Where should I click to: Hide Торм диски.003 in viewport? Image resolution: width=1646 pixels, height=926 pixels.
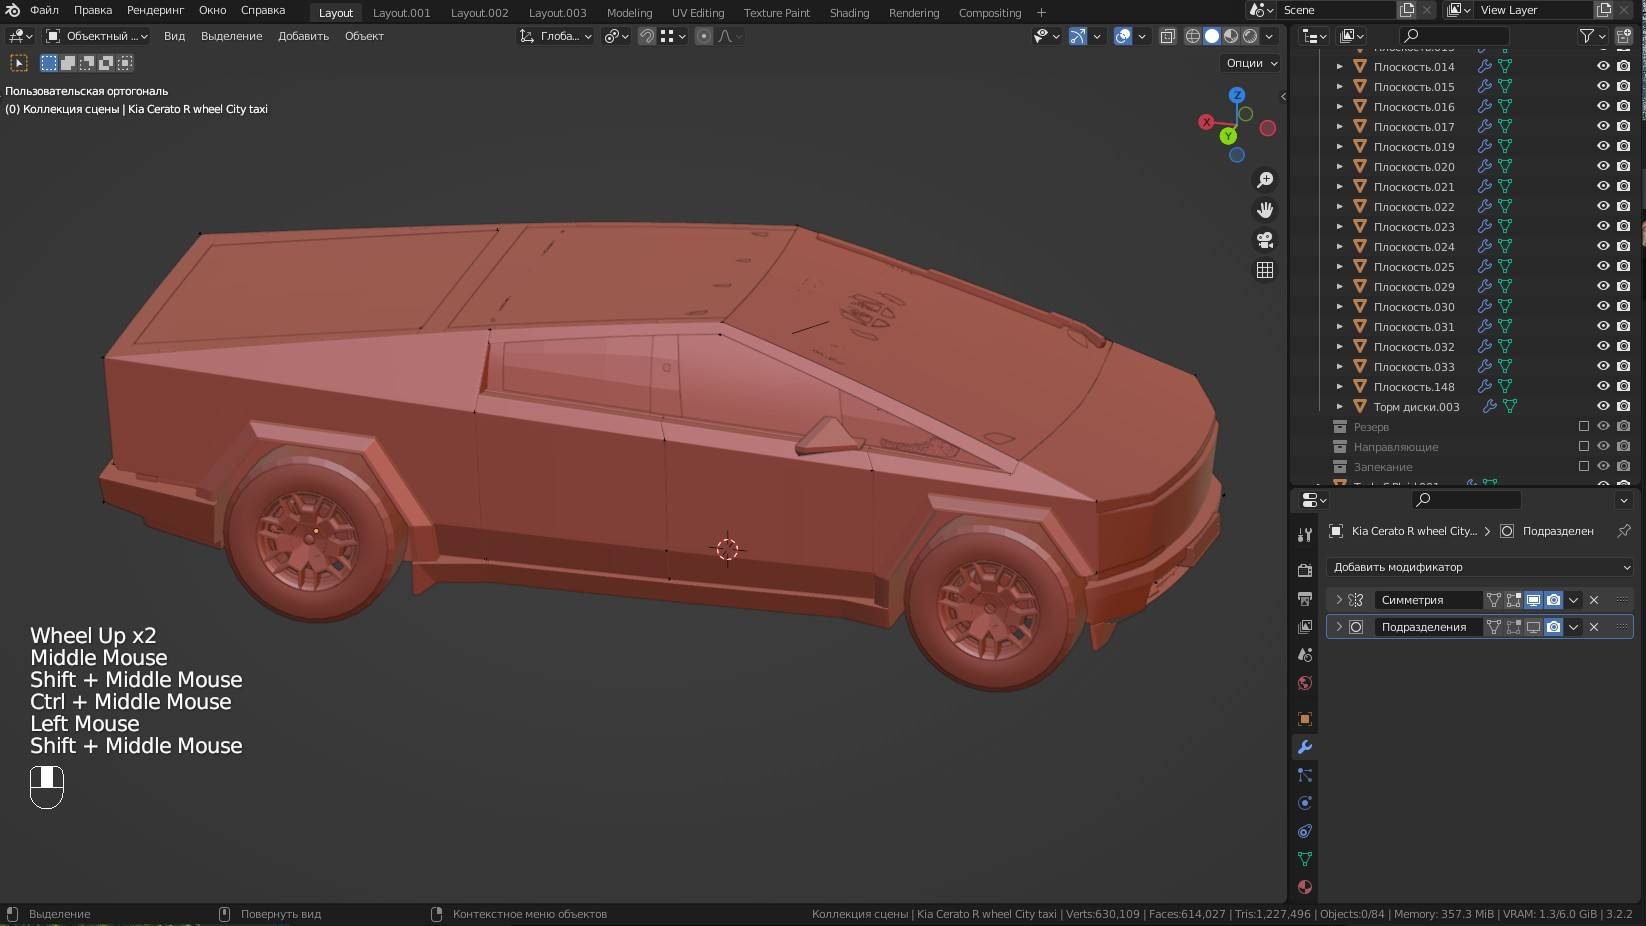[1603, 406]
